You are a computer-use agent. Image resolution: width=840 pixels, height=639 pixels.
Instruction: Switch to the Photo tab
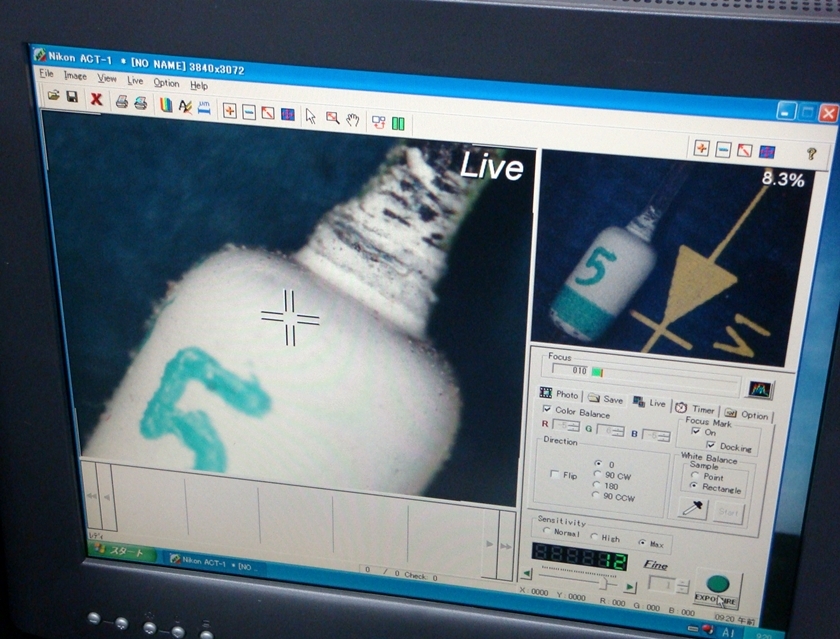(560, 394)
